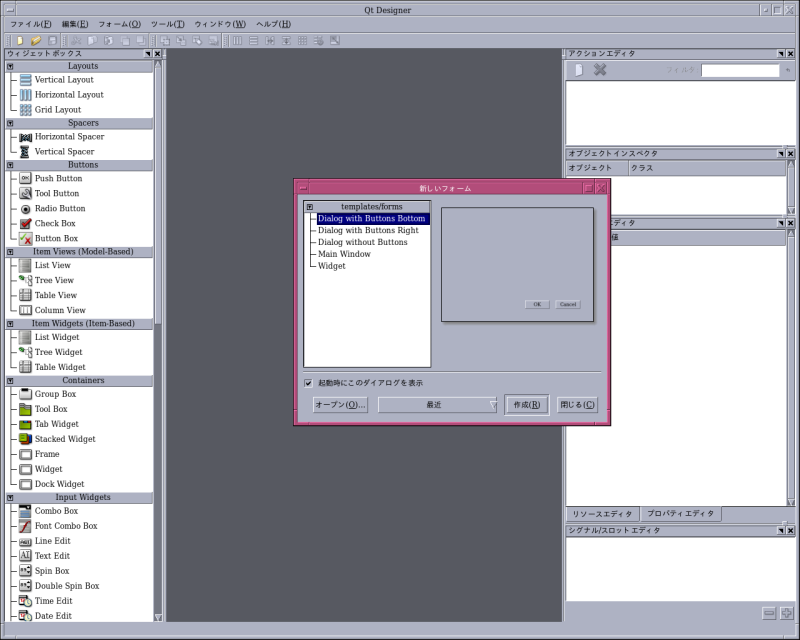Open the ファイル(F) menu
This screenshot has height=640, width=800.
pyautogui.click(x=31, y=24)
